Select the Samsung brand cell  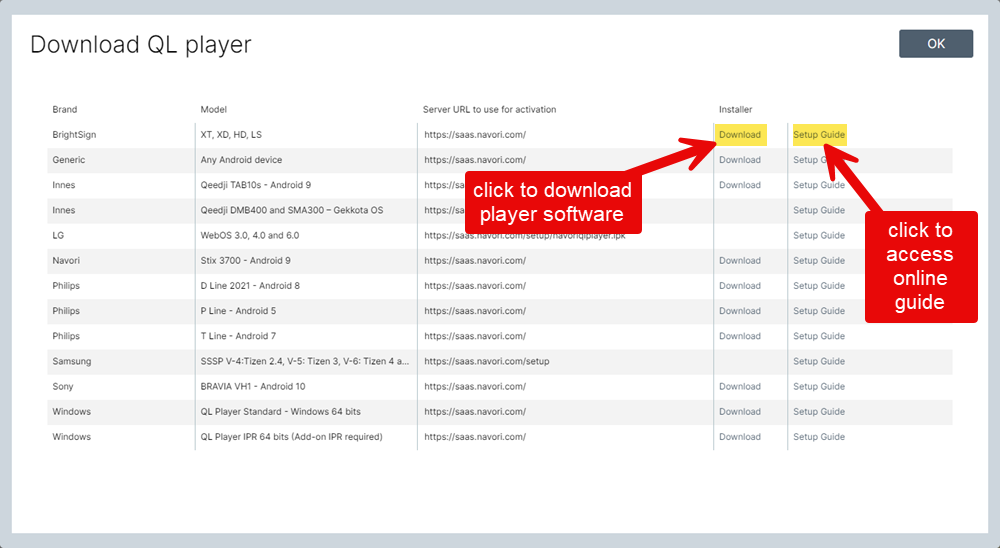coord(71,361)
